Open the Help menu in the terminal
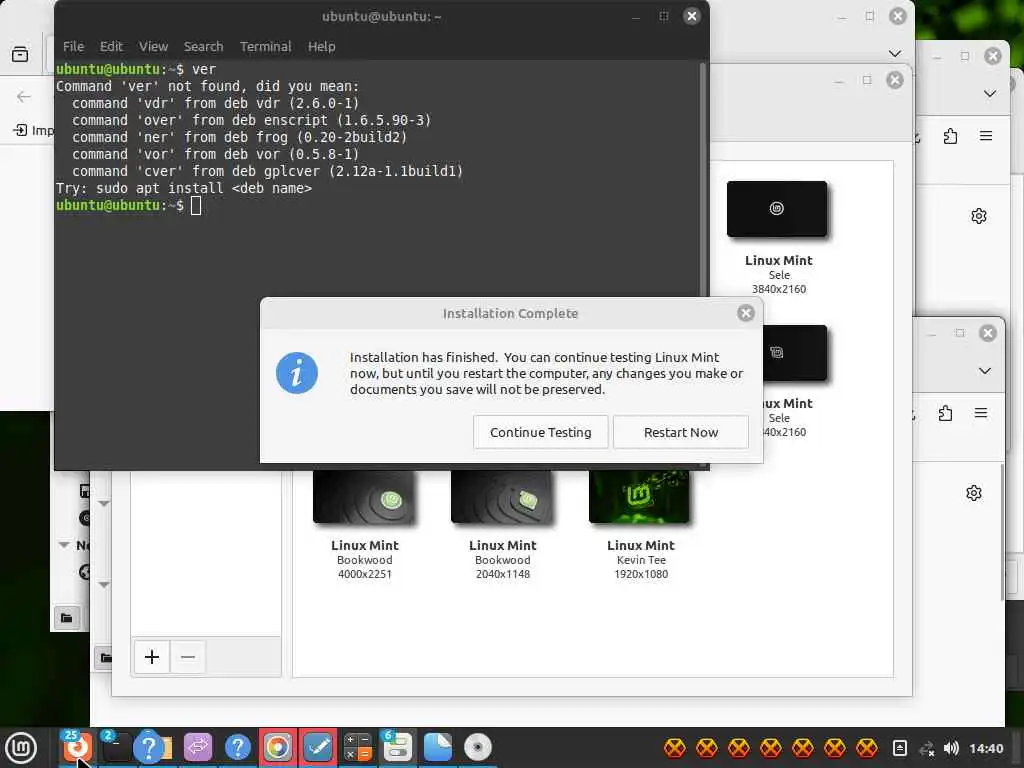Screen dimensions: 1024x768 click(x=321, y=46)
